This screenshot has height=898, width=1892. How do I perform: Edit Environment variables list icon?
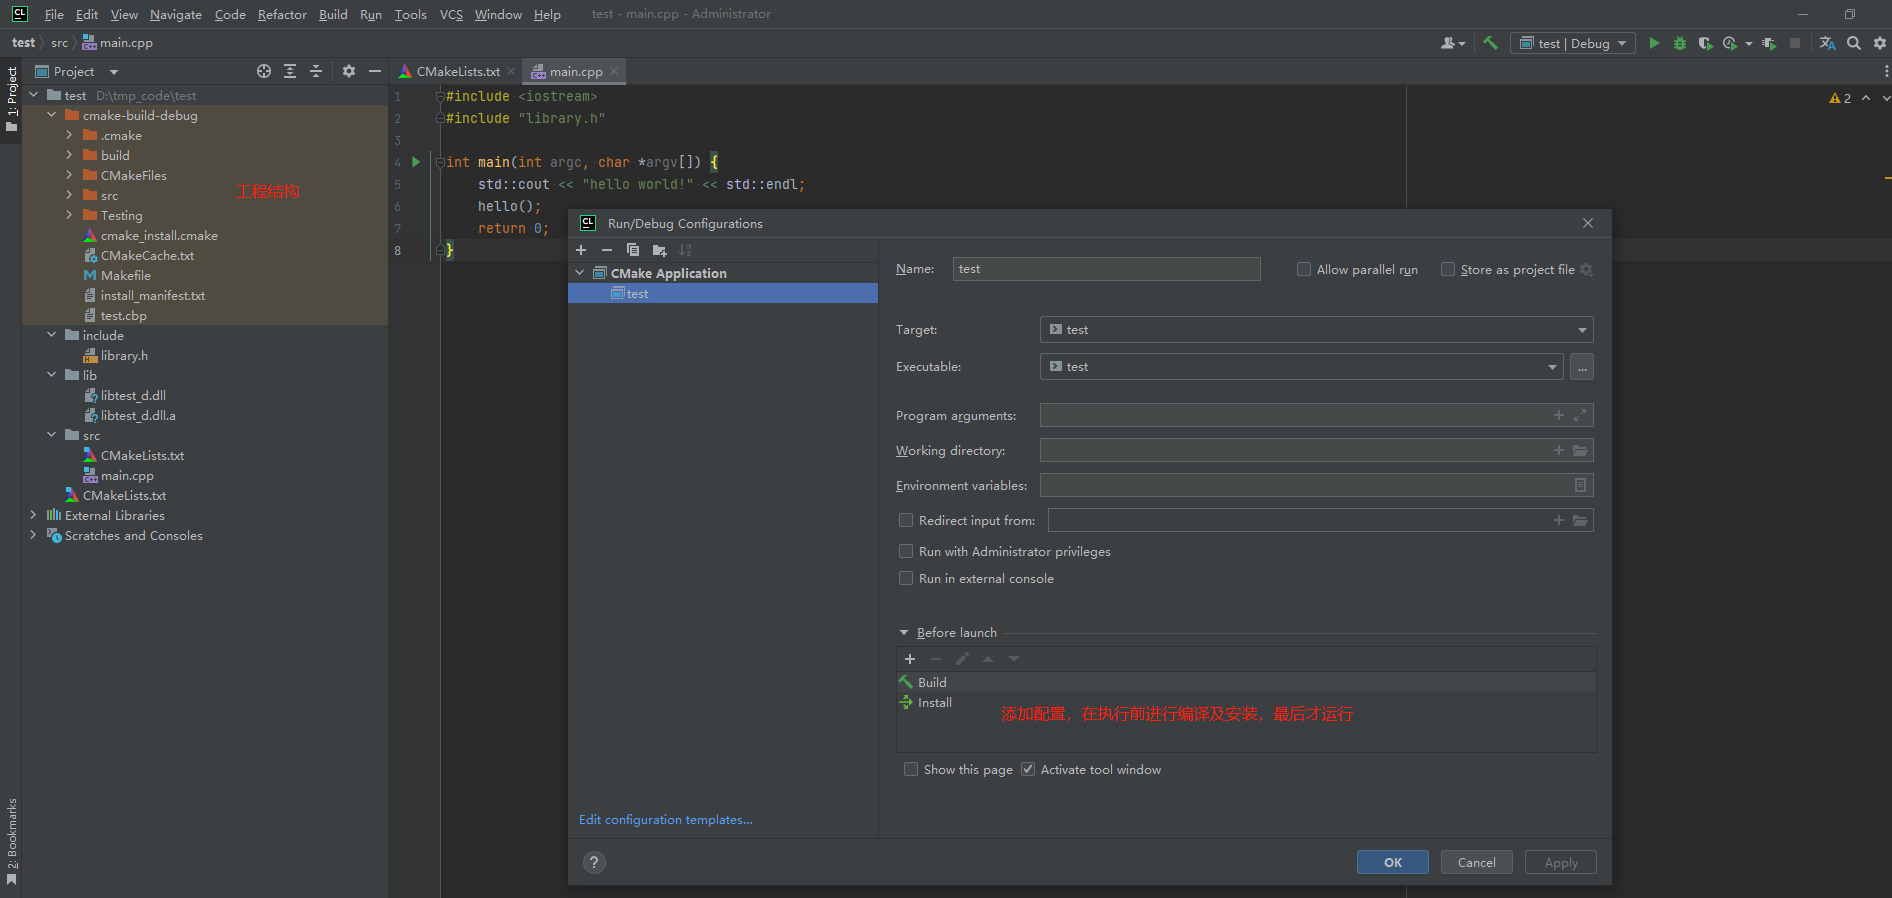(x=1580, y=485)
